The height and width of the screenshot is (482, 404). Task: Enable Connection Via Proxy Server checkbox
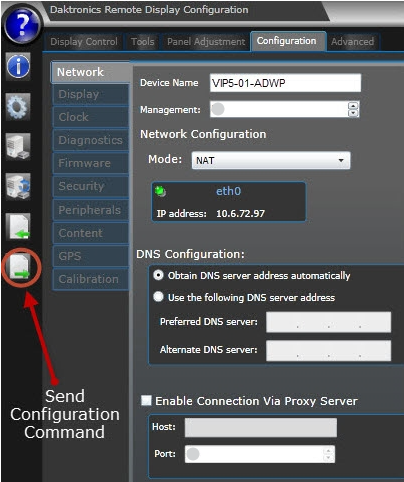pyautogui.click(x=146, y=400)
